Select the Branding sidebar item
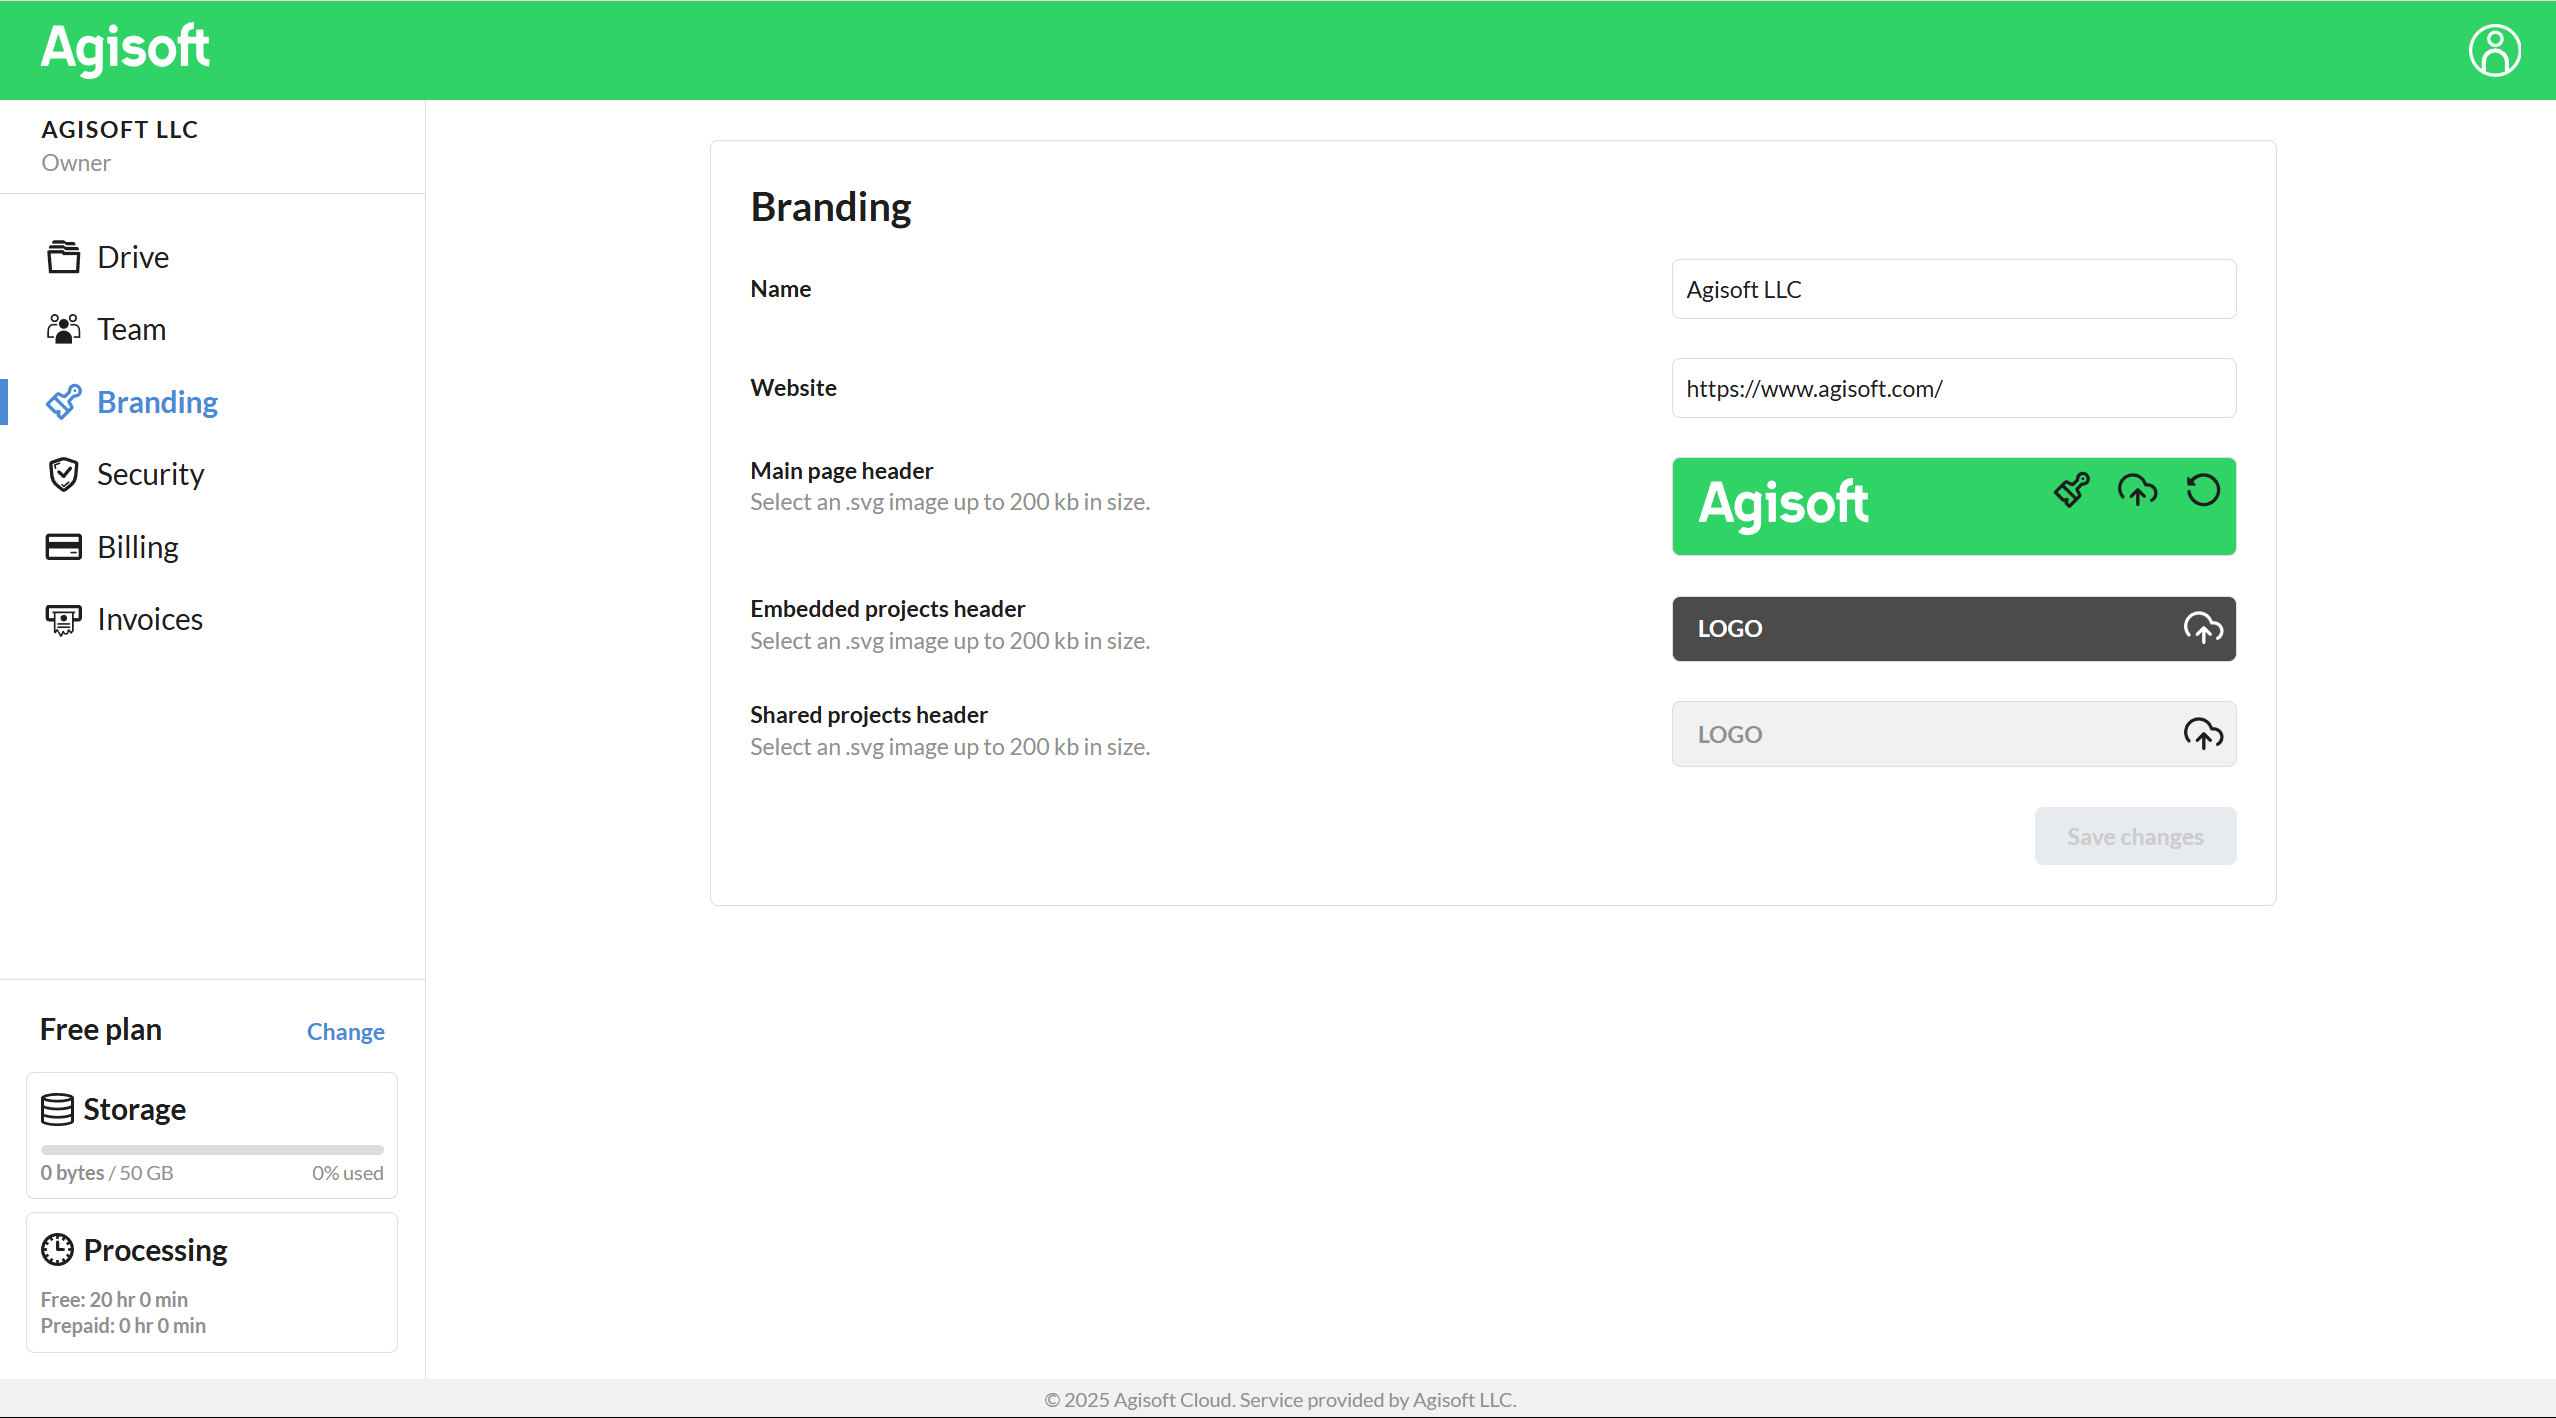 click(157, 402)
